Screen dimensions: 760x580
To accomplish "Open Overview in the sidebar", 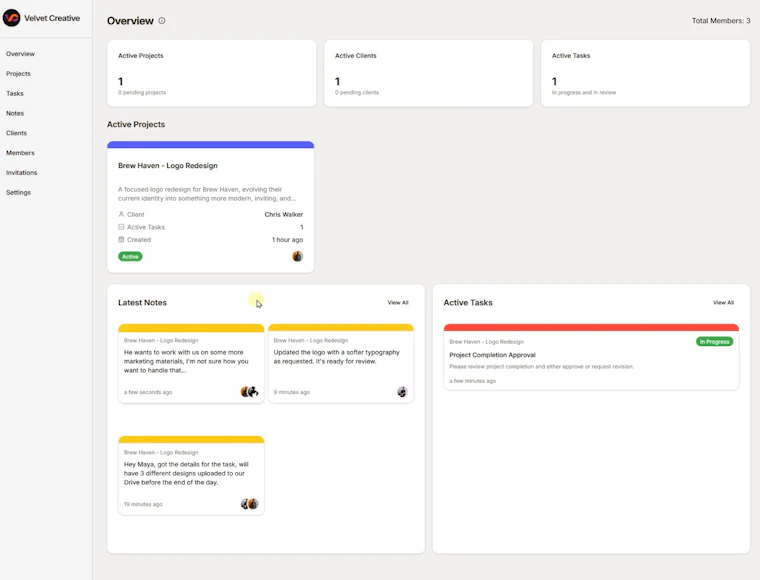I will click(20, 54).
